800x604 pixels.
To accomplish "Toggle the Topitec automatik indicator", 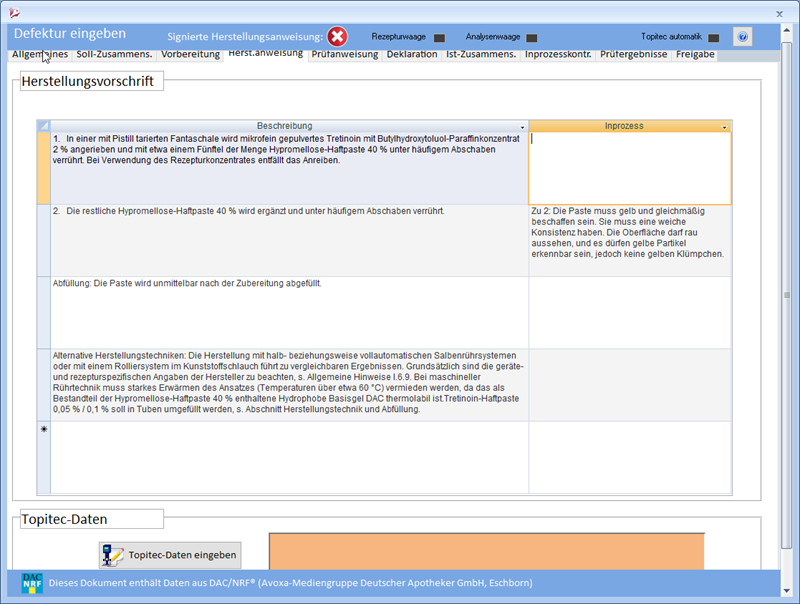I will [x=713, y=38].
